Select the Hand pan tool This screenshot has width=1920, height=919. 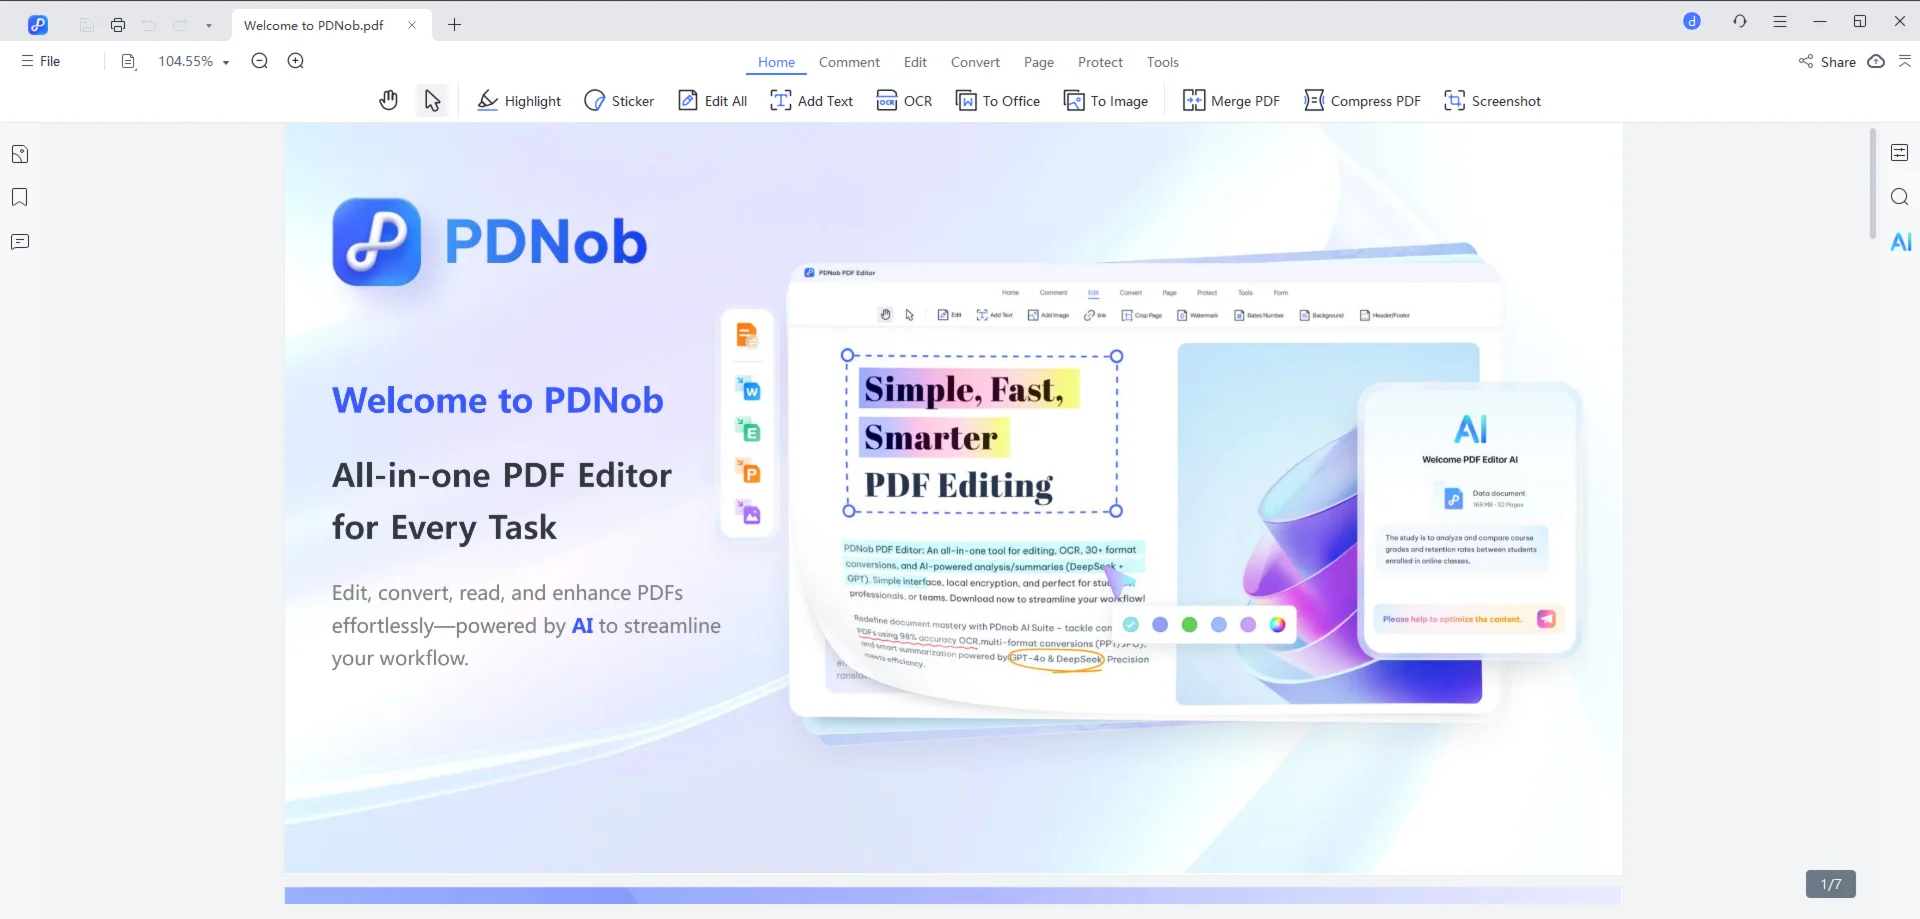click(388, 100)
